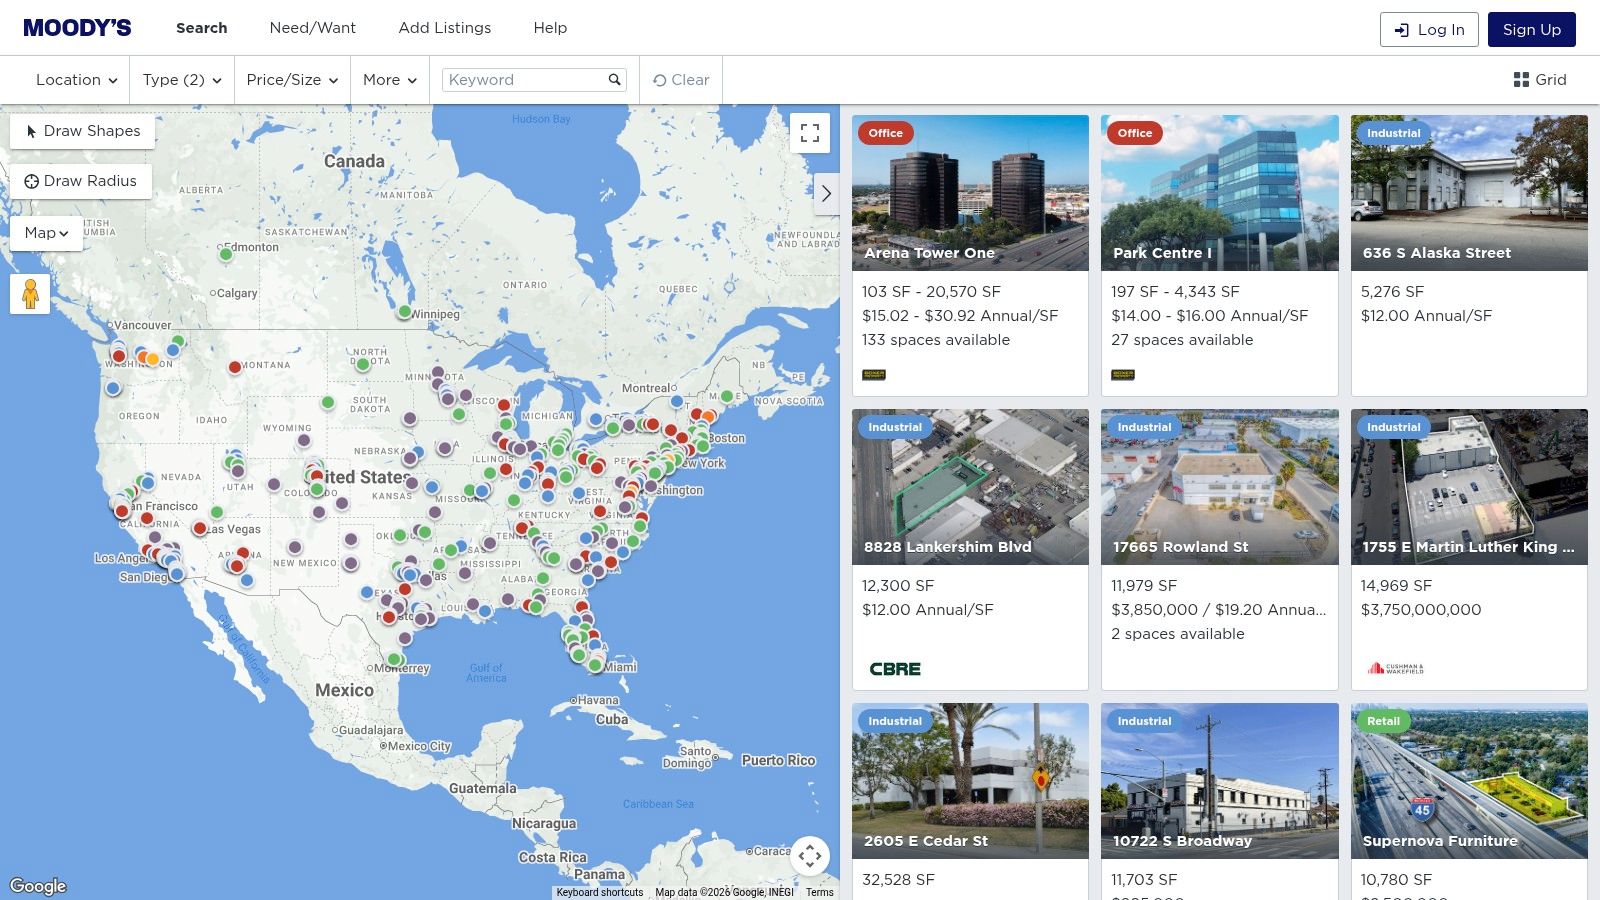1600x900 pixels.
Task: Click the Log In button
Action: tap(1429, 30)
